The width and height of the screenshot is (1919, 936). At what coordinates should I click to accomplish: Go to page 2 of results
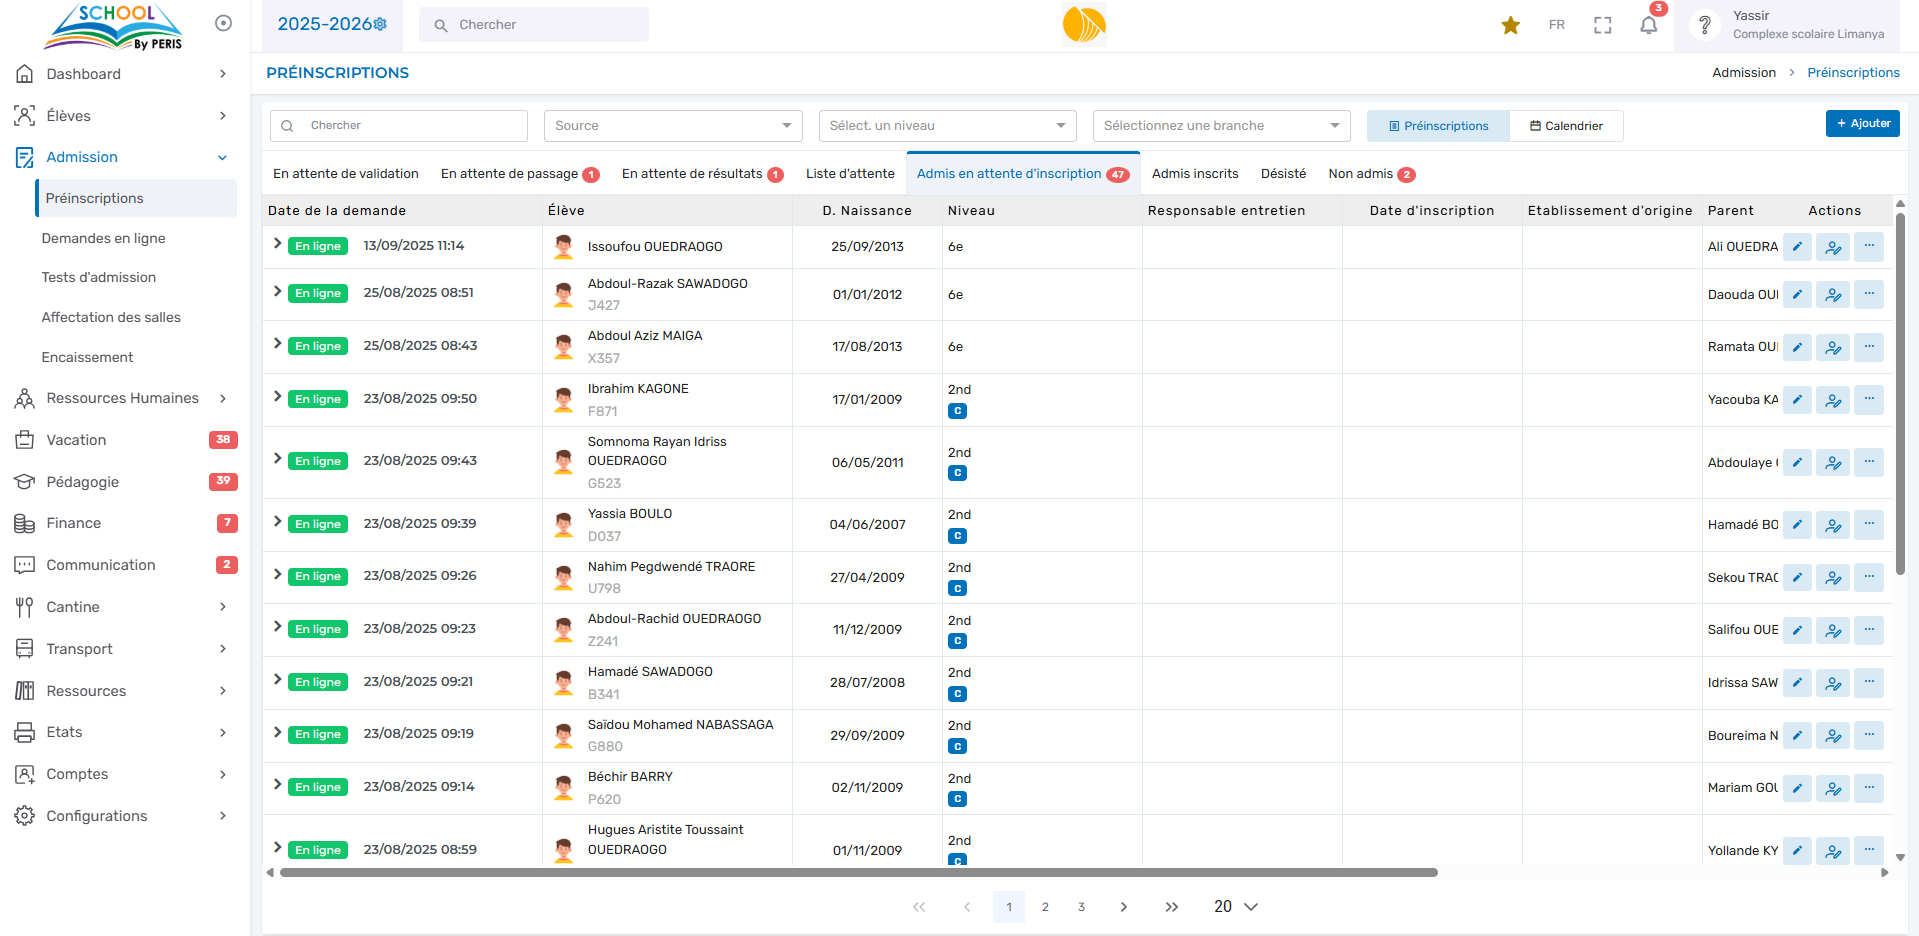tap(1045, 907)
